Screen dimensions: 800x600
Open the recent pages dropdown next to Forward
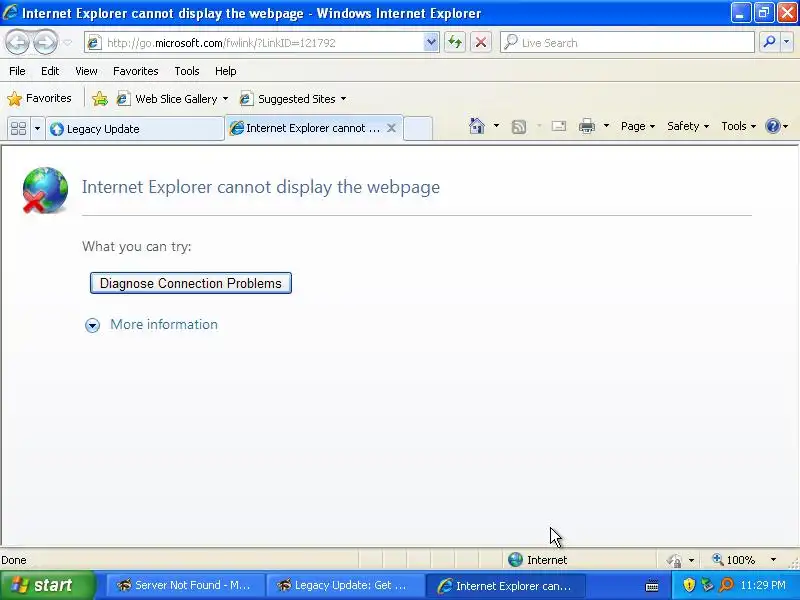[67, 43]
